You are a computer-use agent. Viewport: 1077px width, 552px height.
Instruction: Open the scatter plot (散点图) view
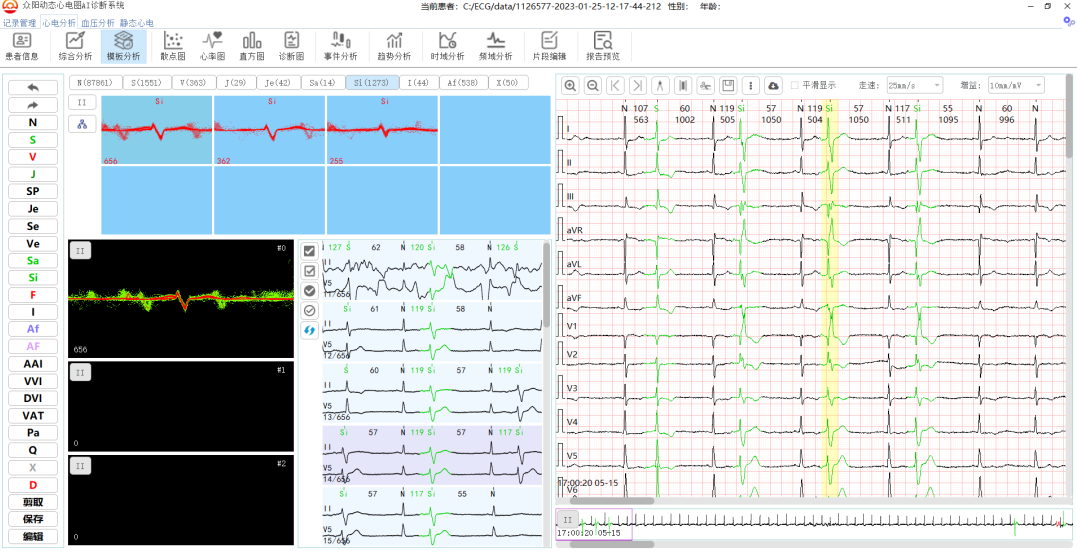173,46
